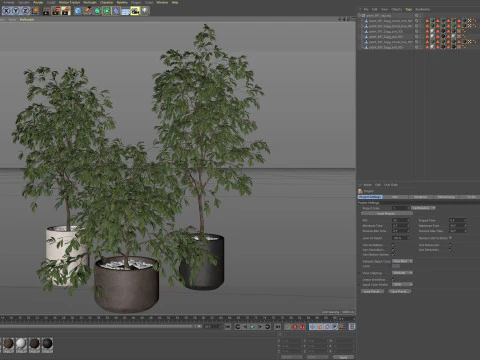This screenshot has height=360, width=480.
Task: Click the Project icon in Attributes panel
Action: click(360, 191)
